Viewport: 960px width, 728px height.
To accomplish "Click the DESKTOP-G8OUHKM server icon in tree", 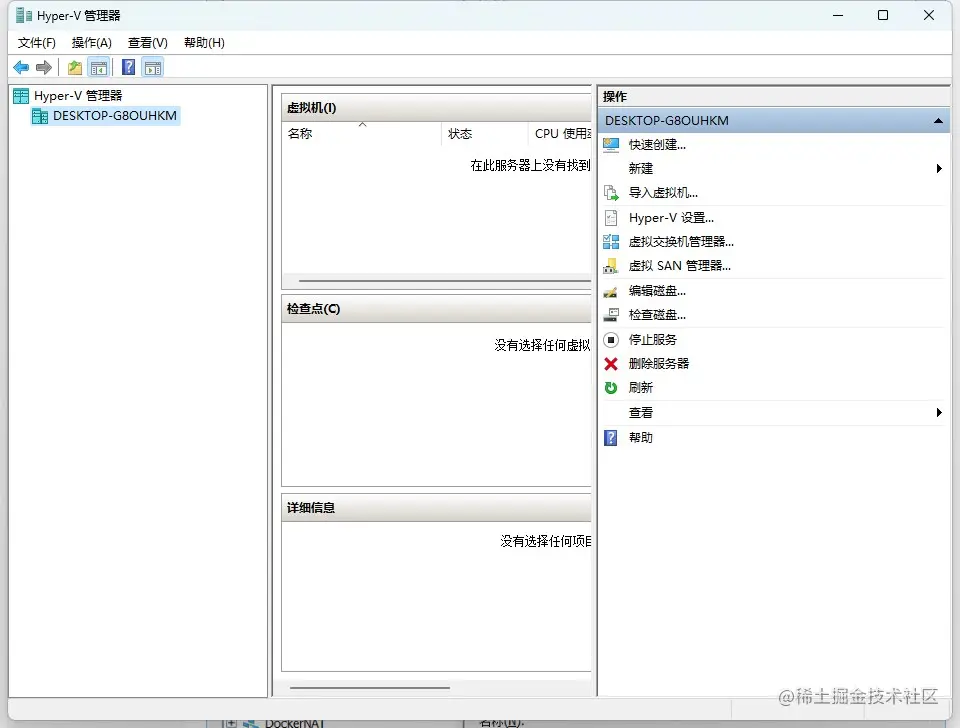I will pyautogui.click(x=40, y=116).
